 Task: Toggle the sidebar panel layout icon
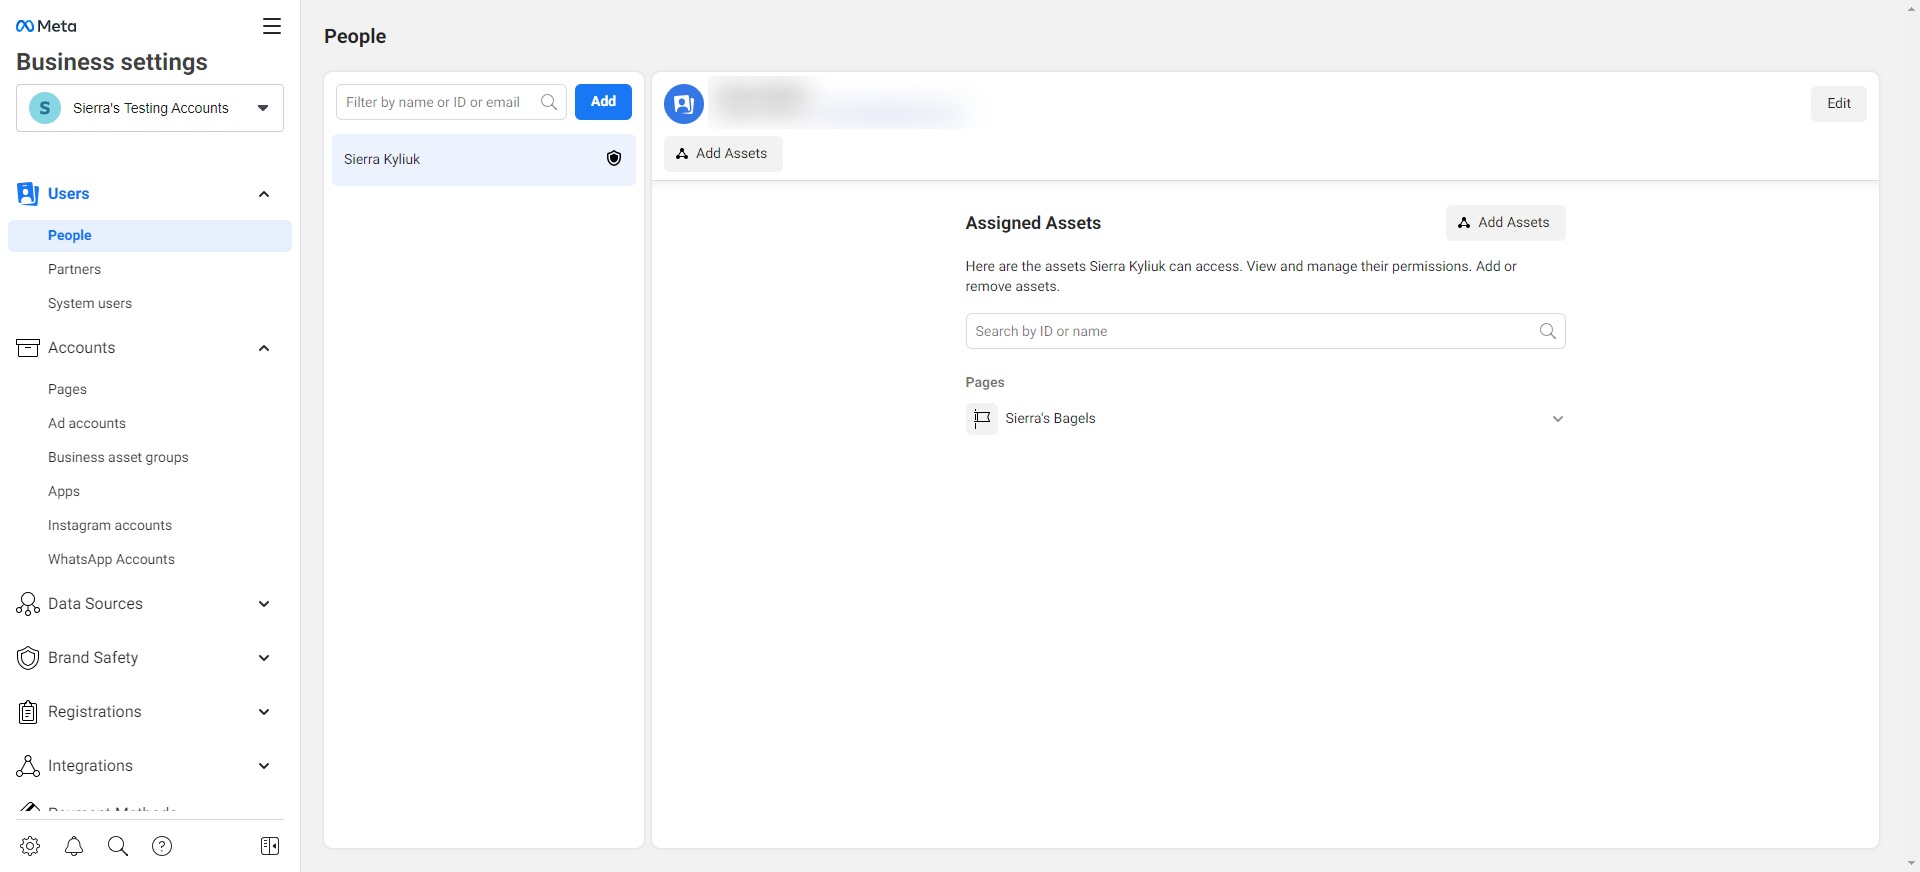point(270,846)
